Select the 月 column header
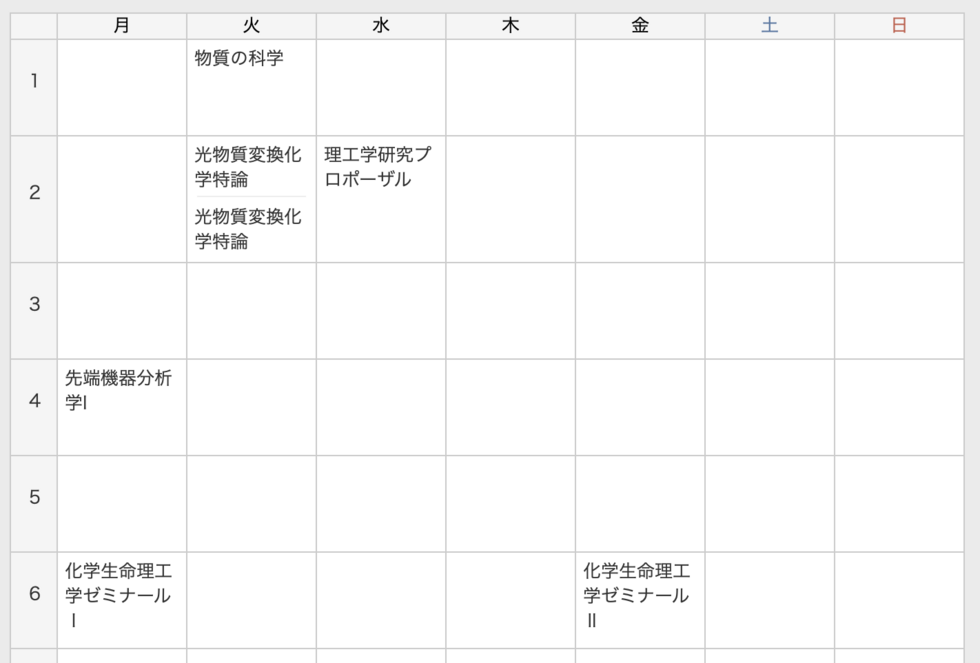 [x=120, y=24]
